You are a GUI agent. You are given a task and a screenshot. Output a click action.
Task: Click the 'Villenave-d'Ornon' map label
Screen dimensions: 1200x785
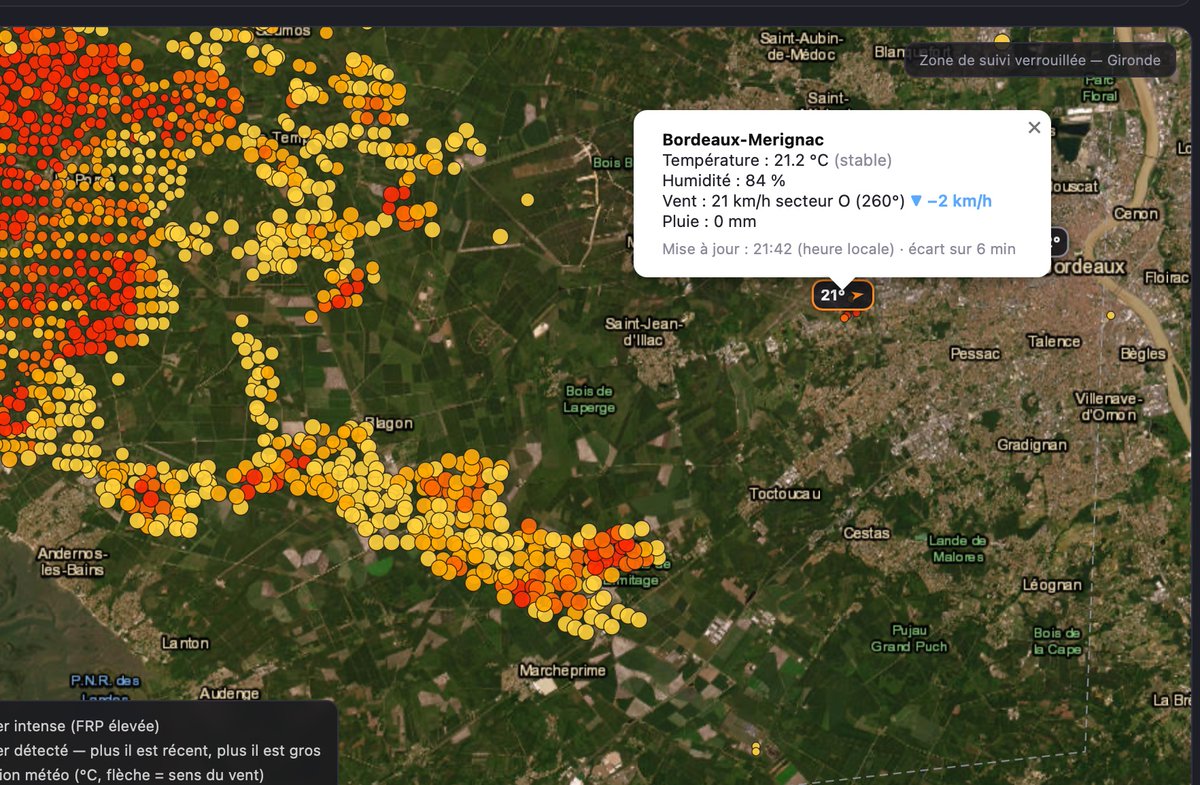[1108, 406]
